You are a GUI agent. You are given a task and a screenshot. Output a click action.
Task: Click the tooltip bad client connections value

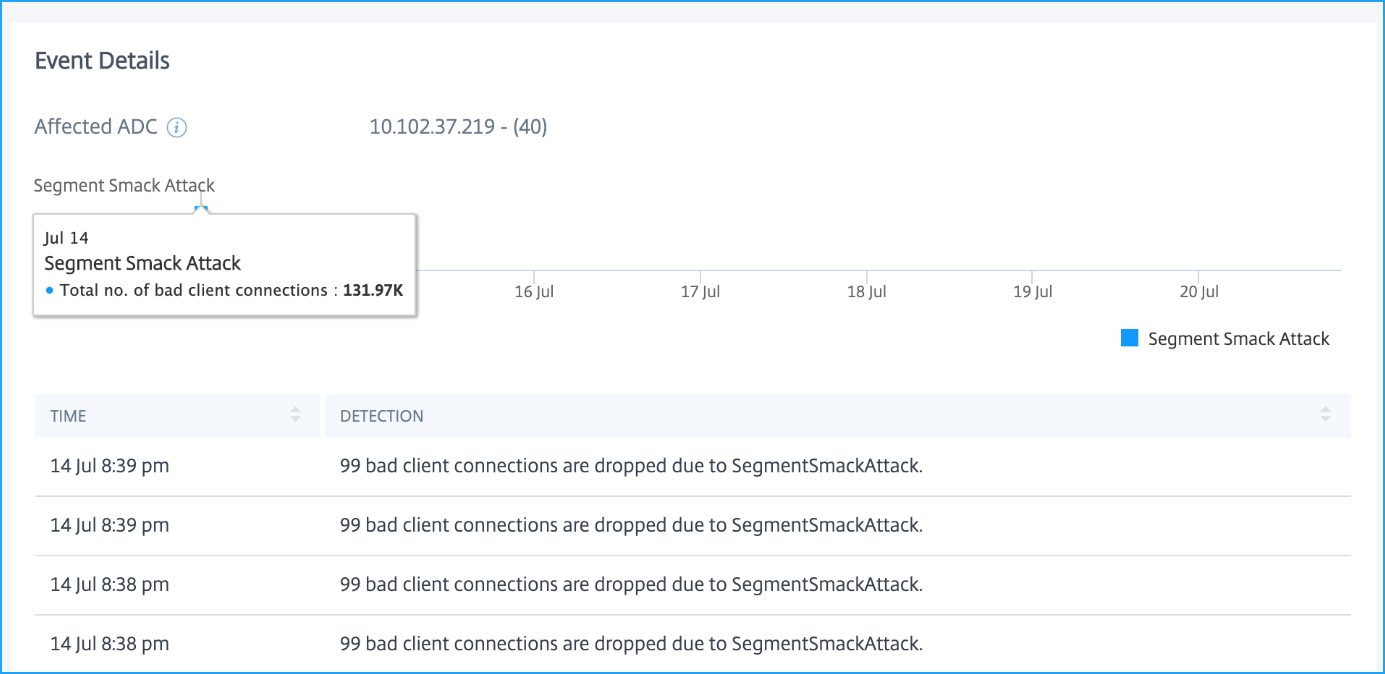[374, 291]
